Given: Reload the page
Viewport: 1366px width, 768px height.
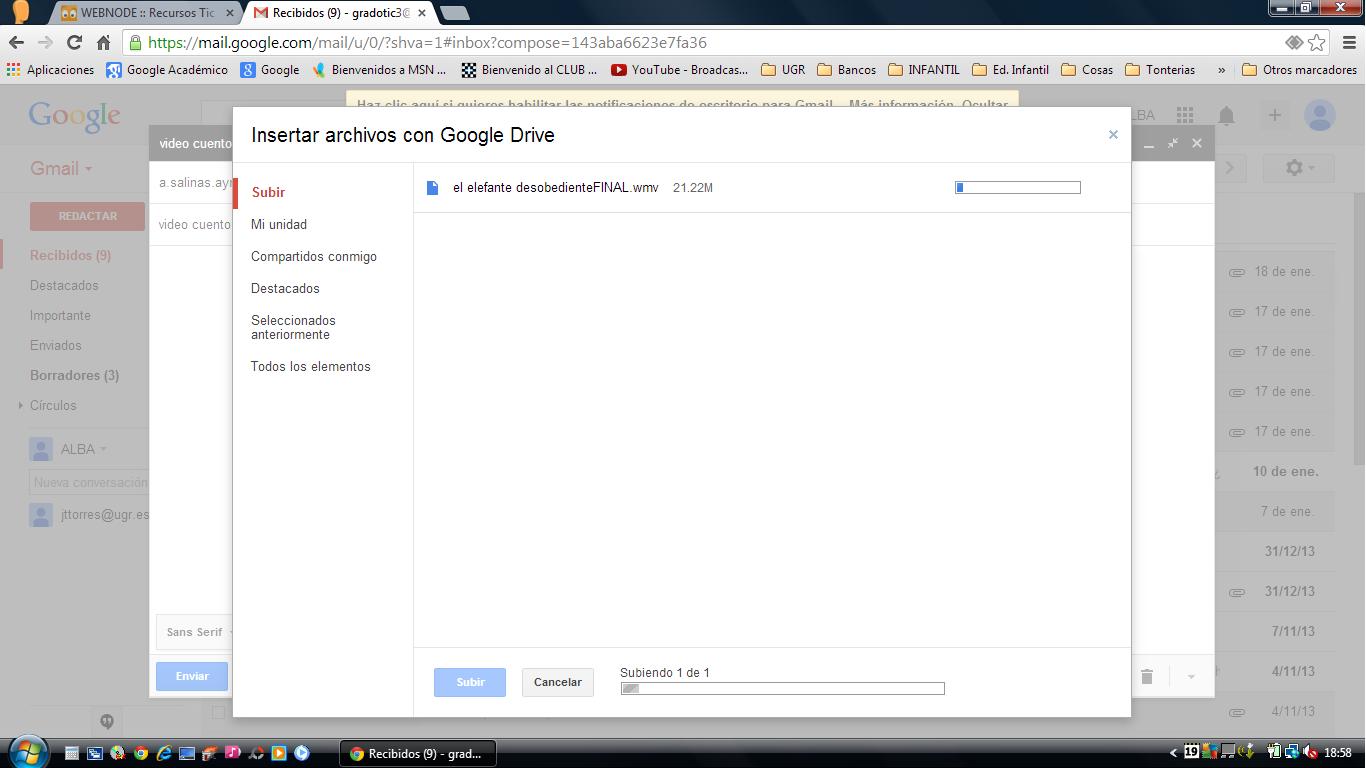Looking at the screenshot, I should pos(74,42).
